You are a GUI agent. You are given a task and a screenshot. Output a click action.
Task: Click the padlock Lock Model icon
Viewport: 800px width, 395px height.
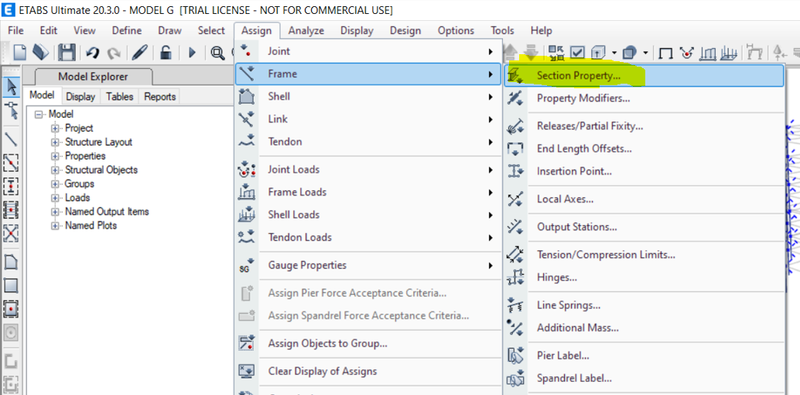[166, 52]
